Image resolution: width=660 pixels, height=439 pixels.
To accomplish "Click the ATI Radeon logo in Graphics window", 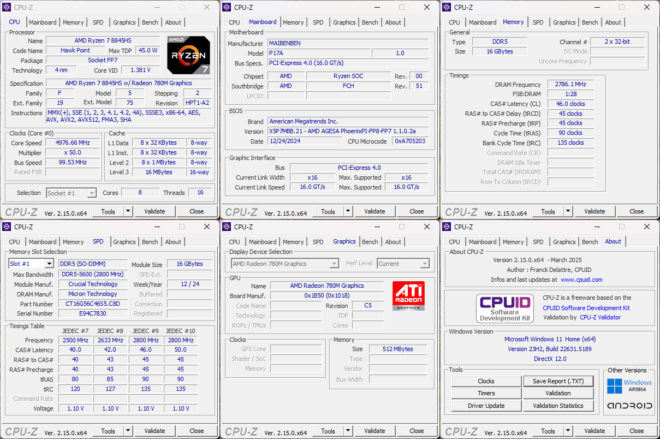I will coord(408,295).
